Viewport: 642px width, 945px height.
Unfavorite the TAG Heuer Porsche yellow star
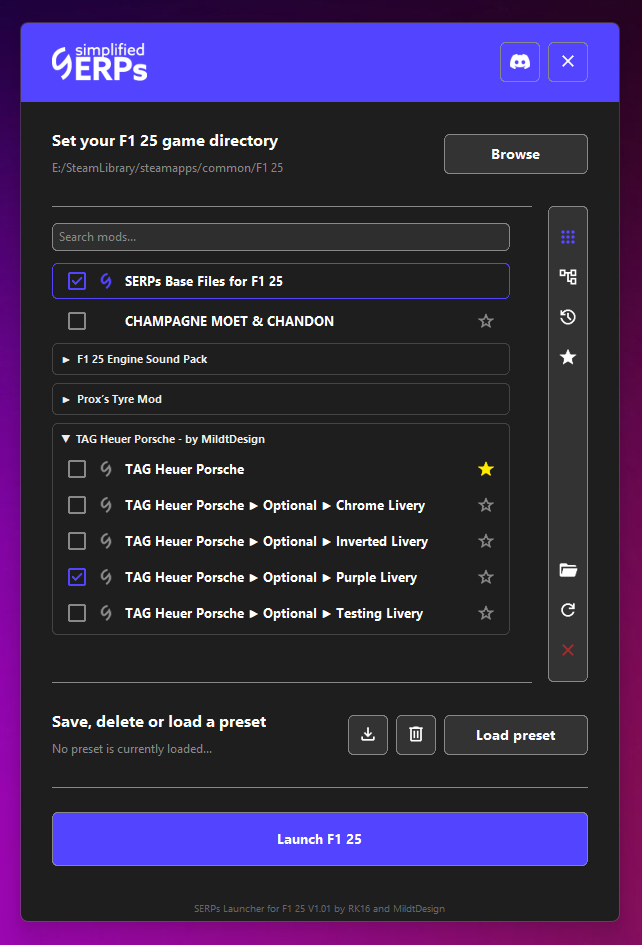tap(486, 469)
